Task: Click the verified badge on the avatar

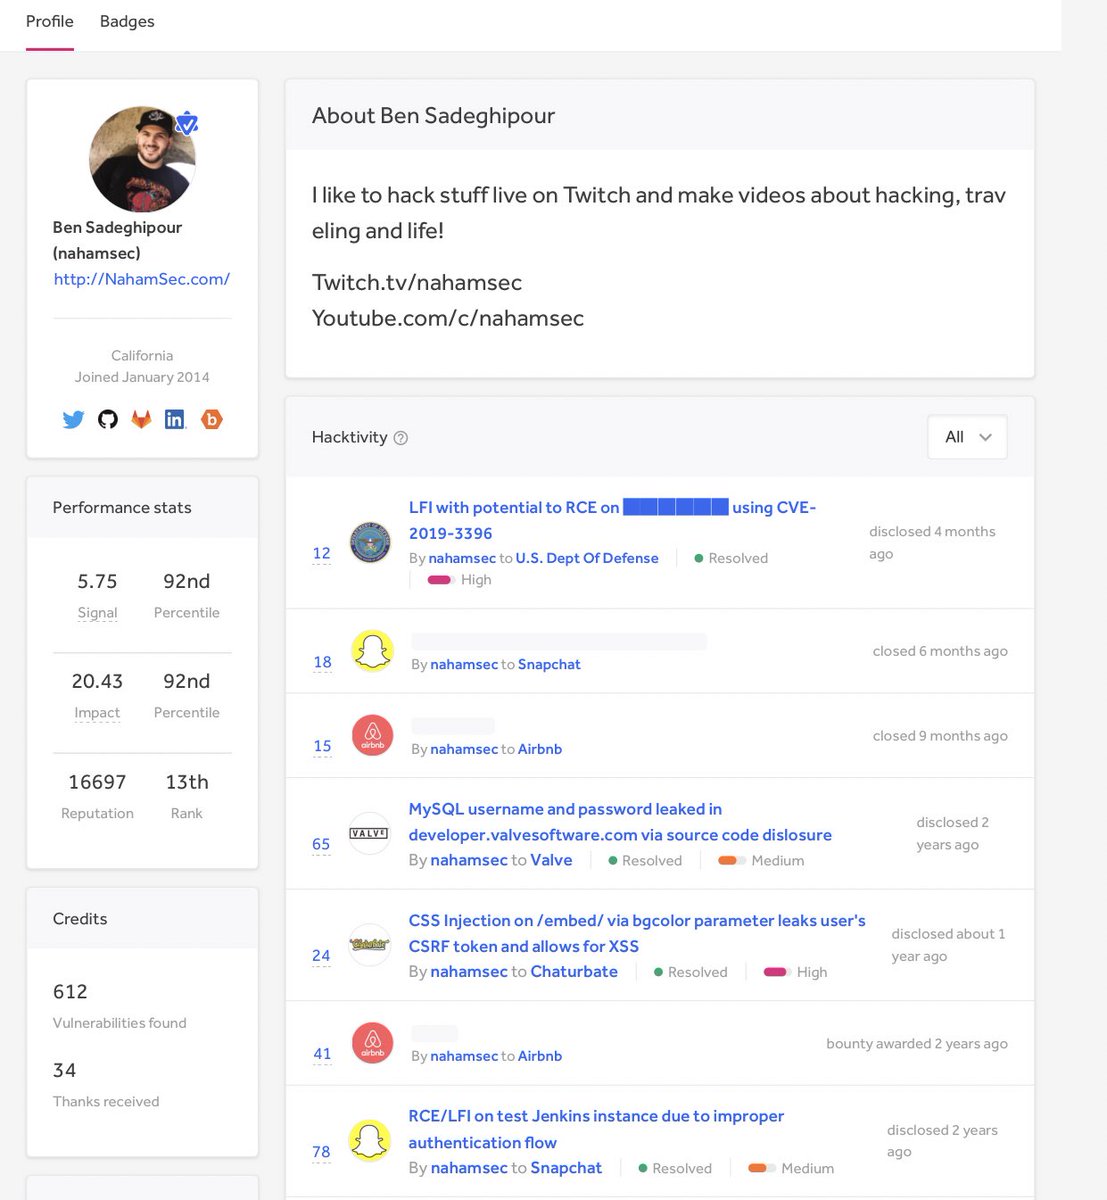Action: pos(186,124)
